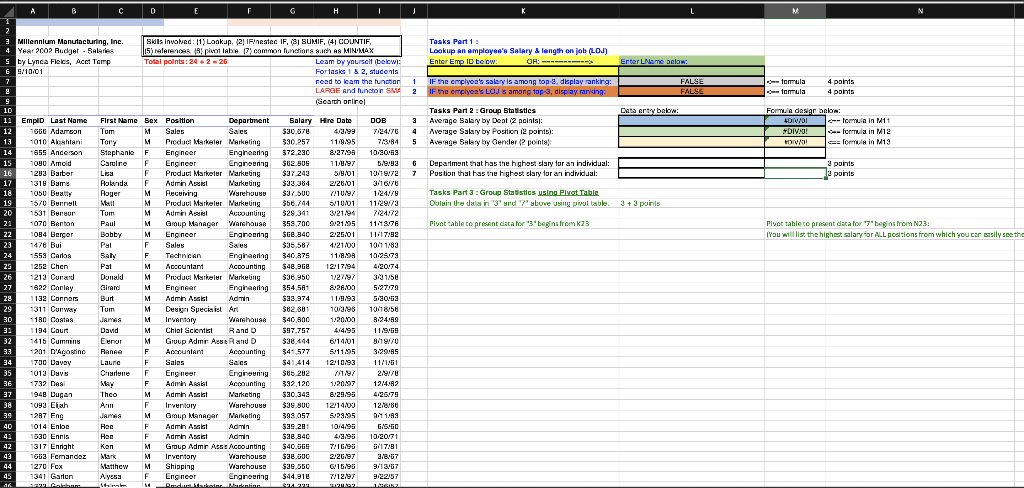This screenshot has width=1024, height=488.
Task: Click the '<== formula in M11' note cell
Action: [859, 121]
